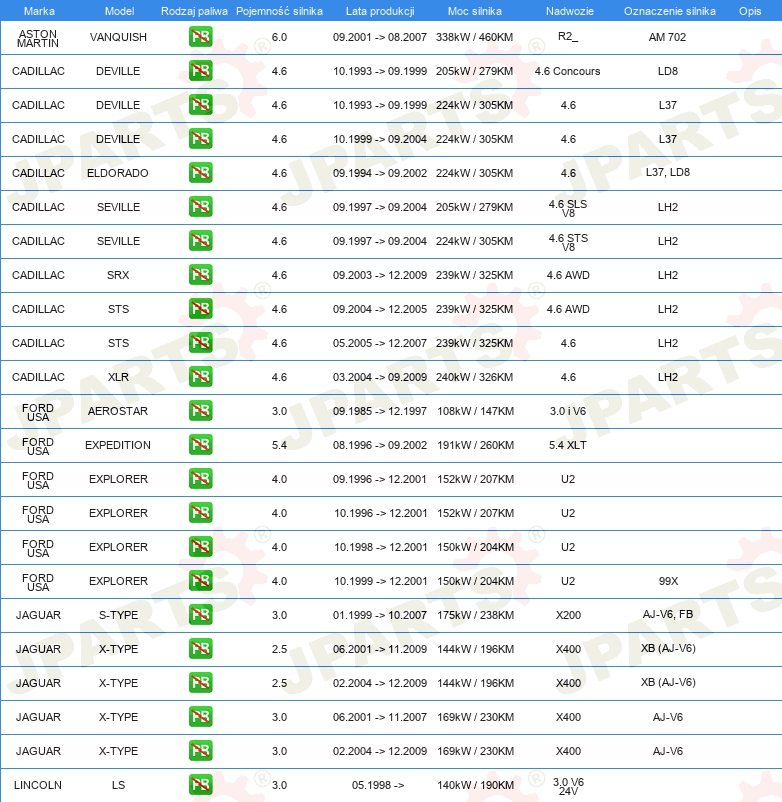
Task: Select the 4.6 Concours body cell
Action: click(x=568, y=71)
